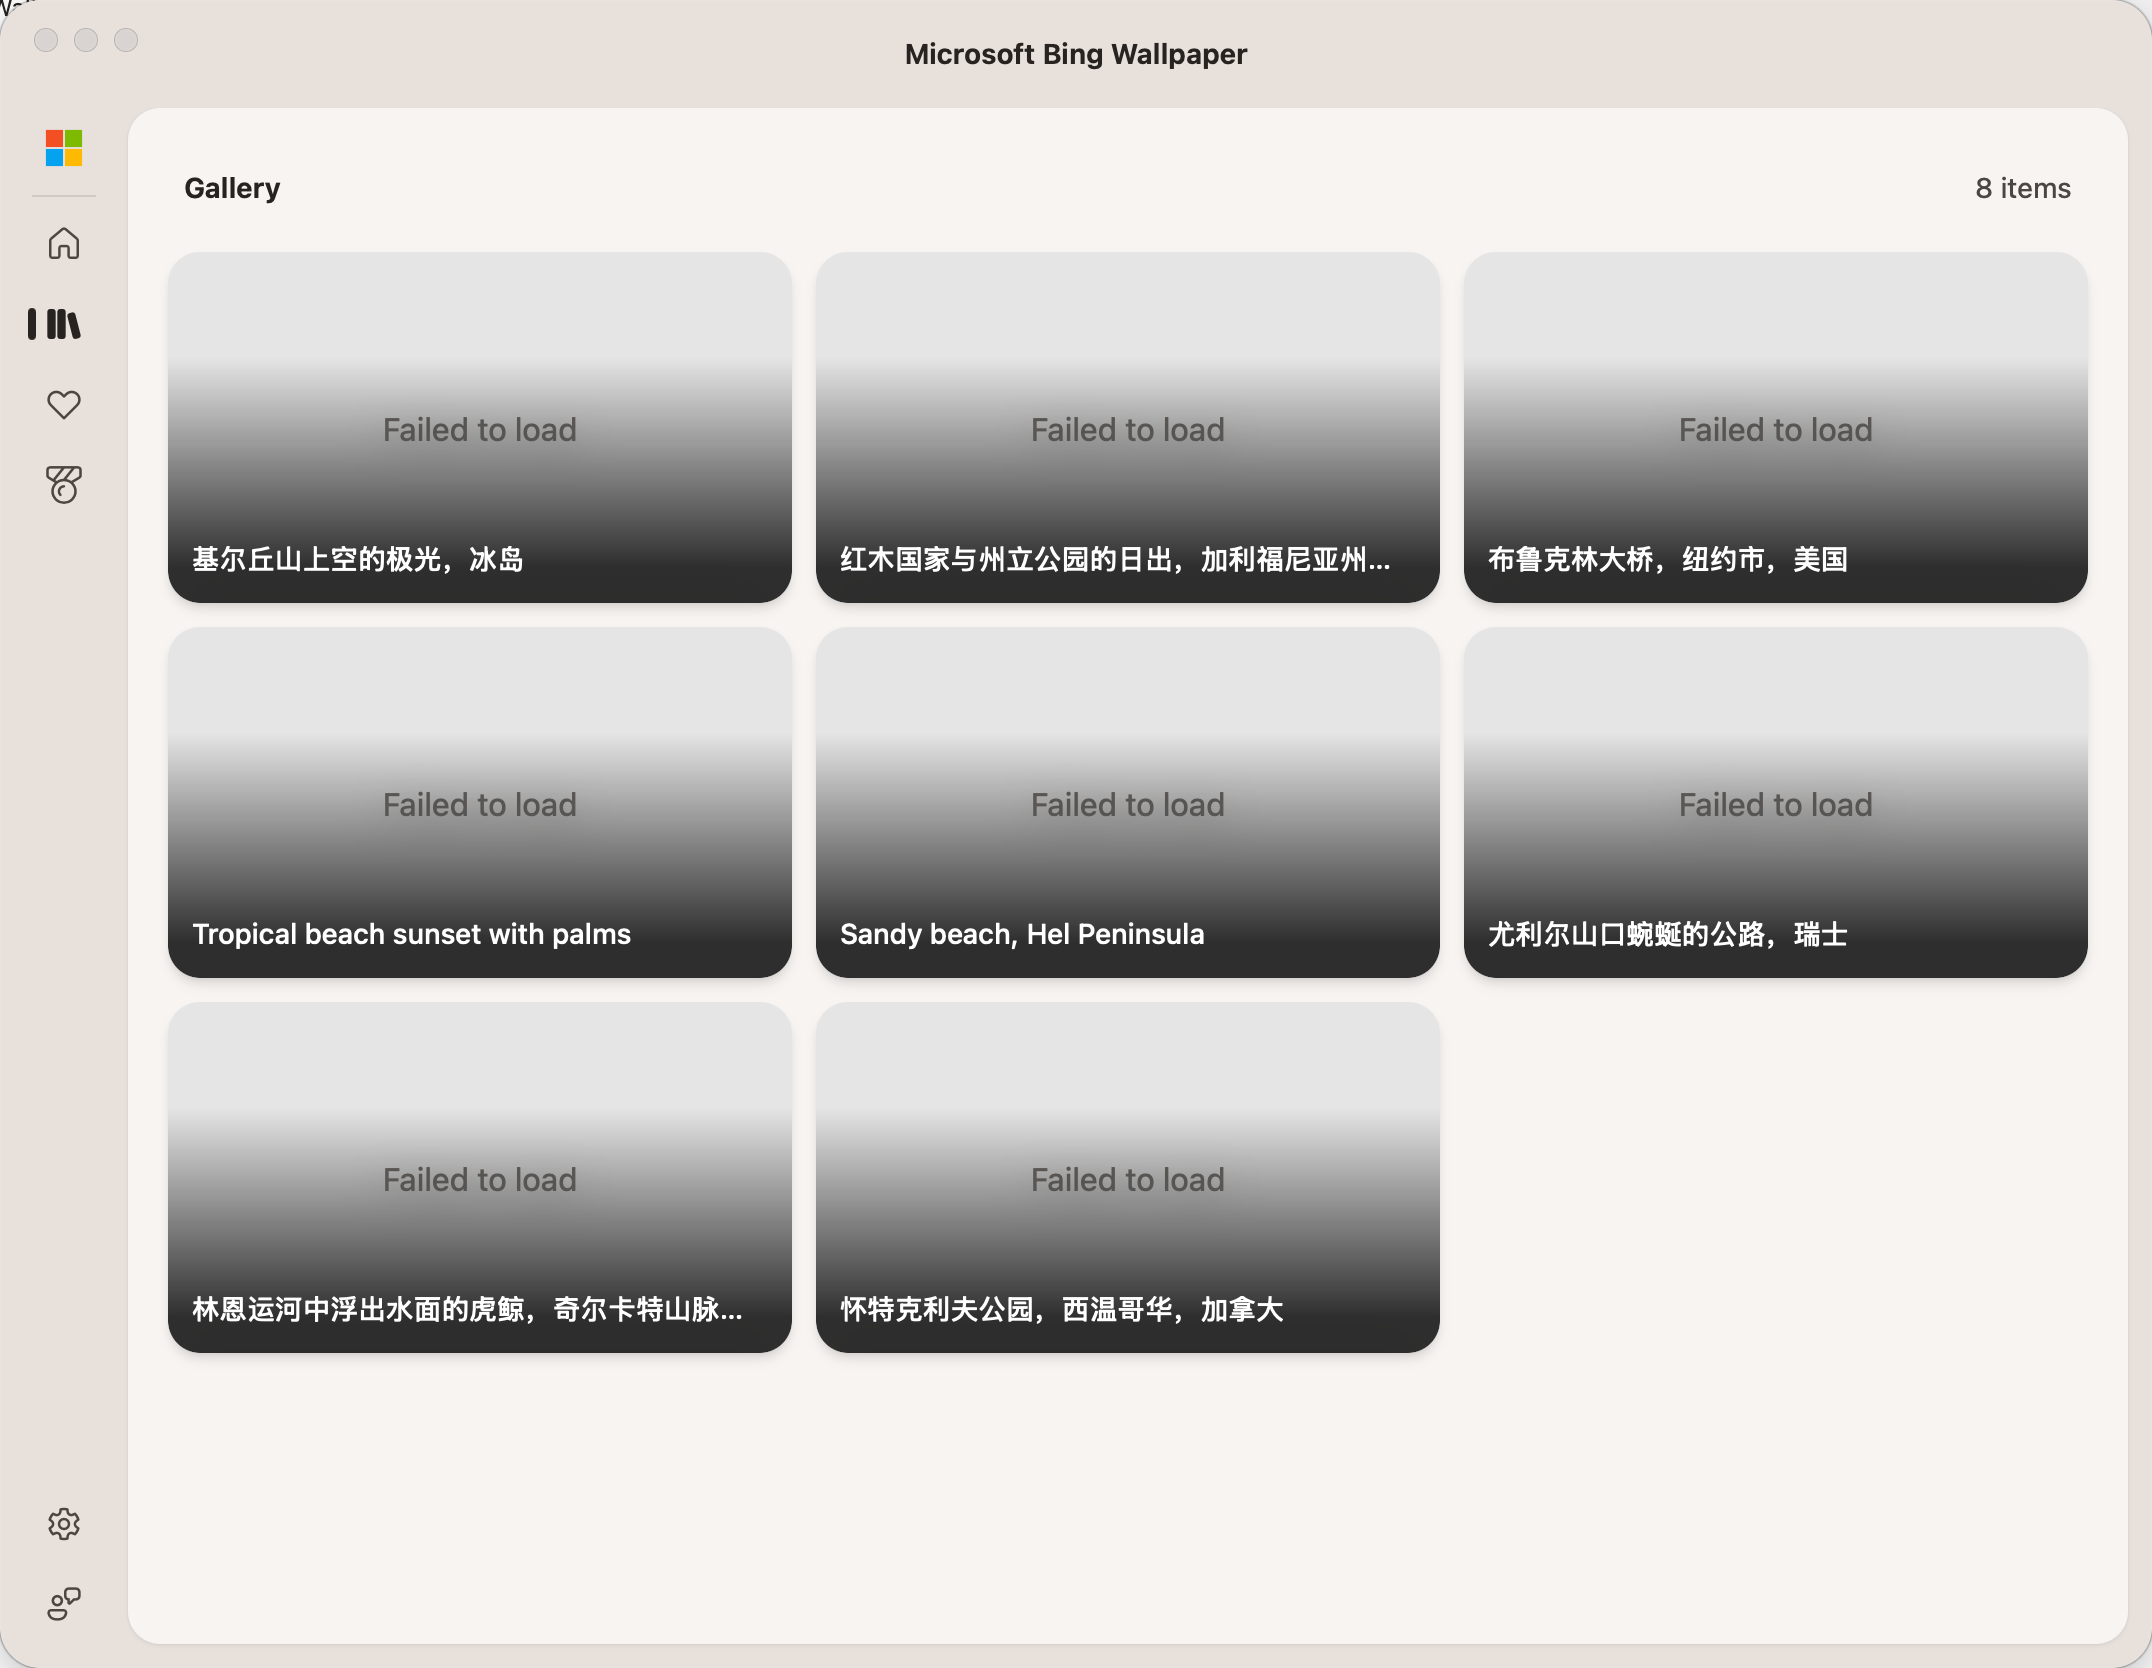
Task: Minimize the window with the middle traffic-light button
Action: pyautogui.click(x=86, y=40)
